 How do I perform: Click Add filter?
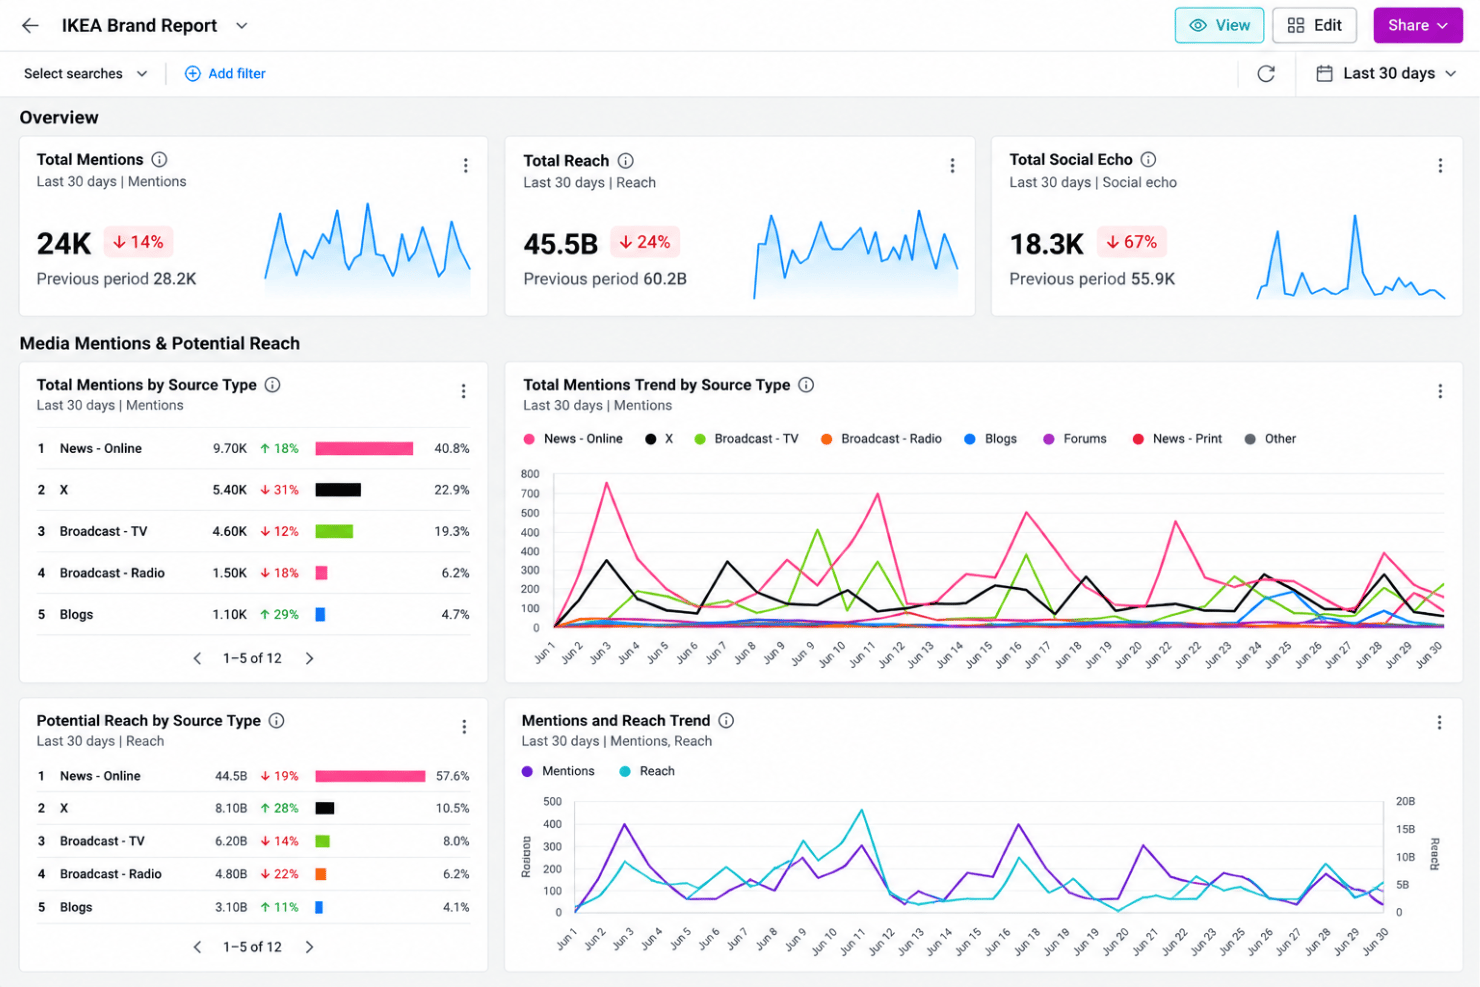click(x=225, y=74)
